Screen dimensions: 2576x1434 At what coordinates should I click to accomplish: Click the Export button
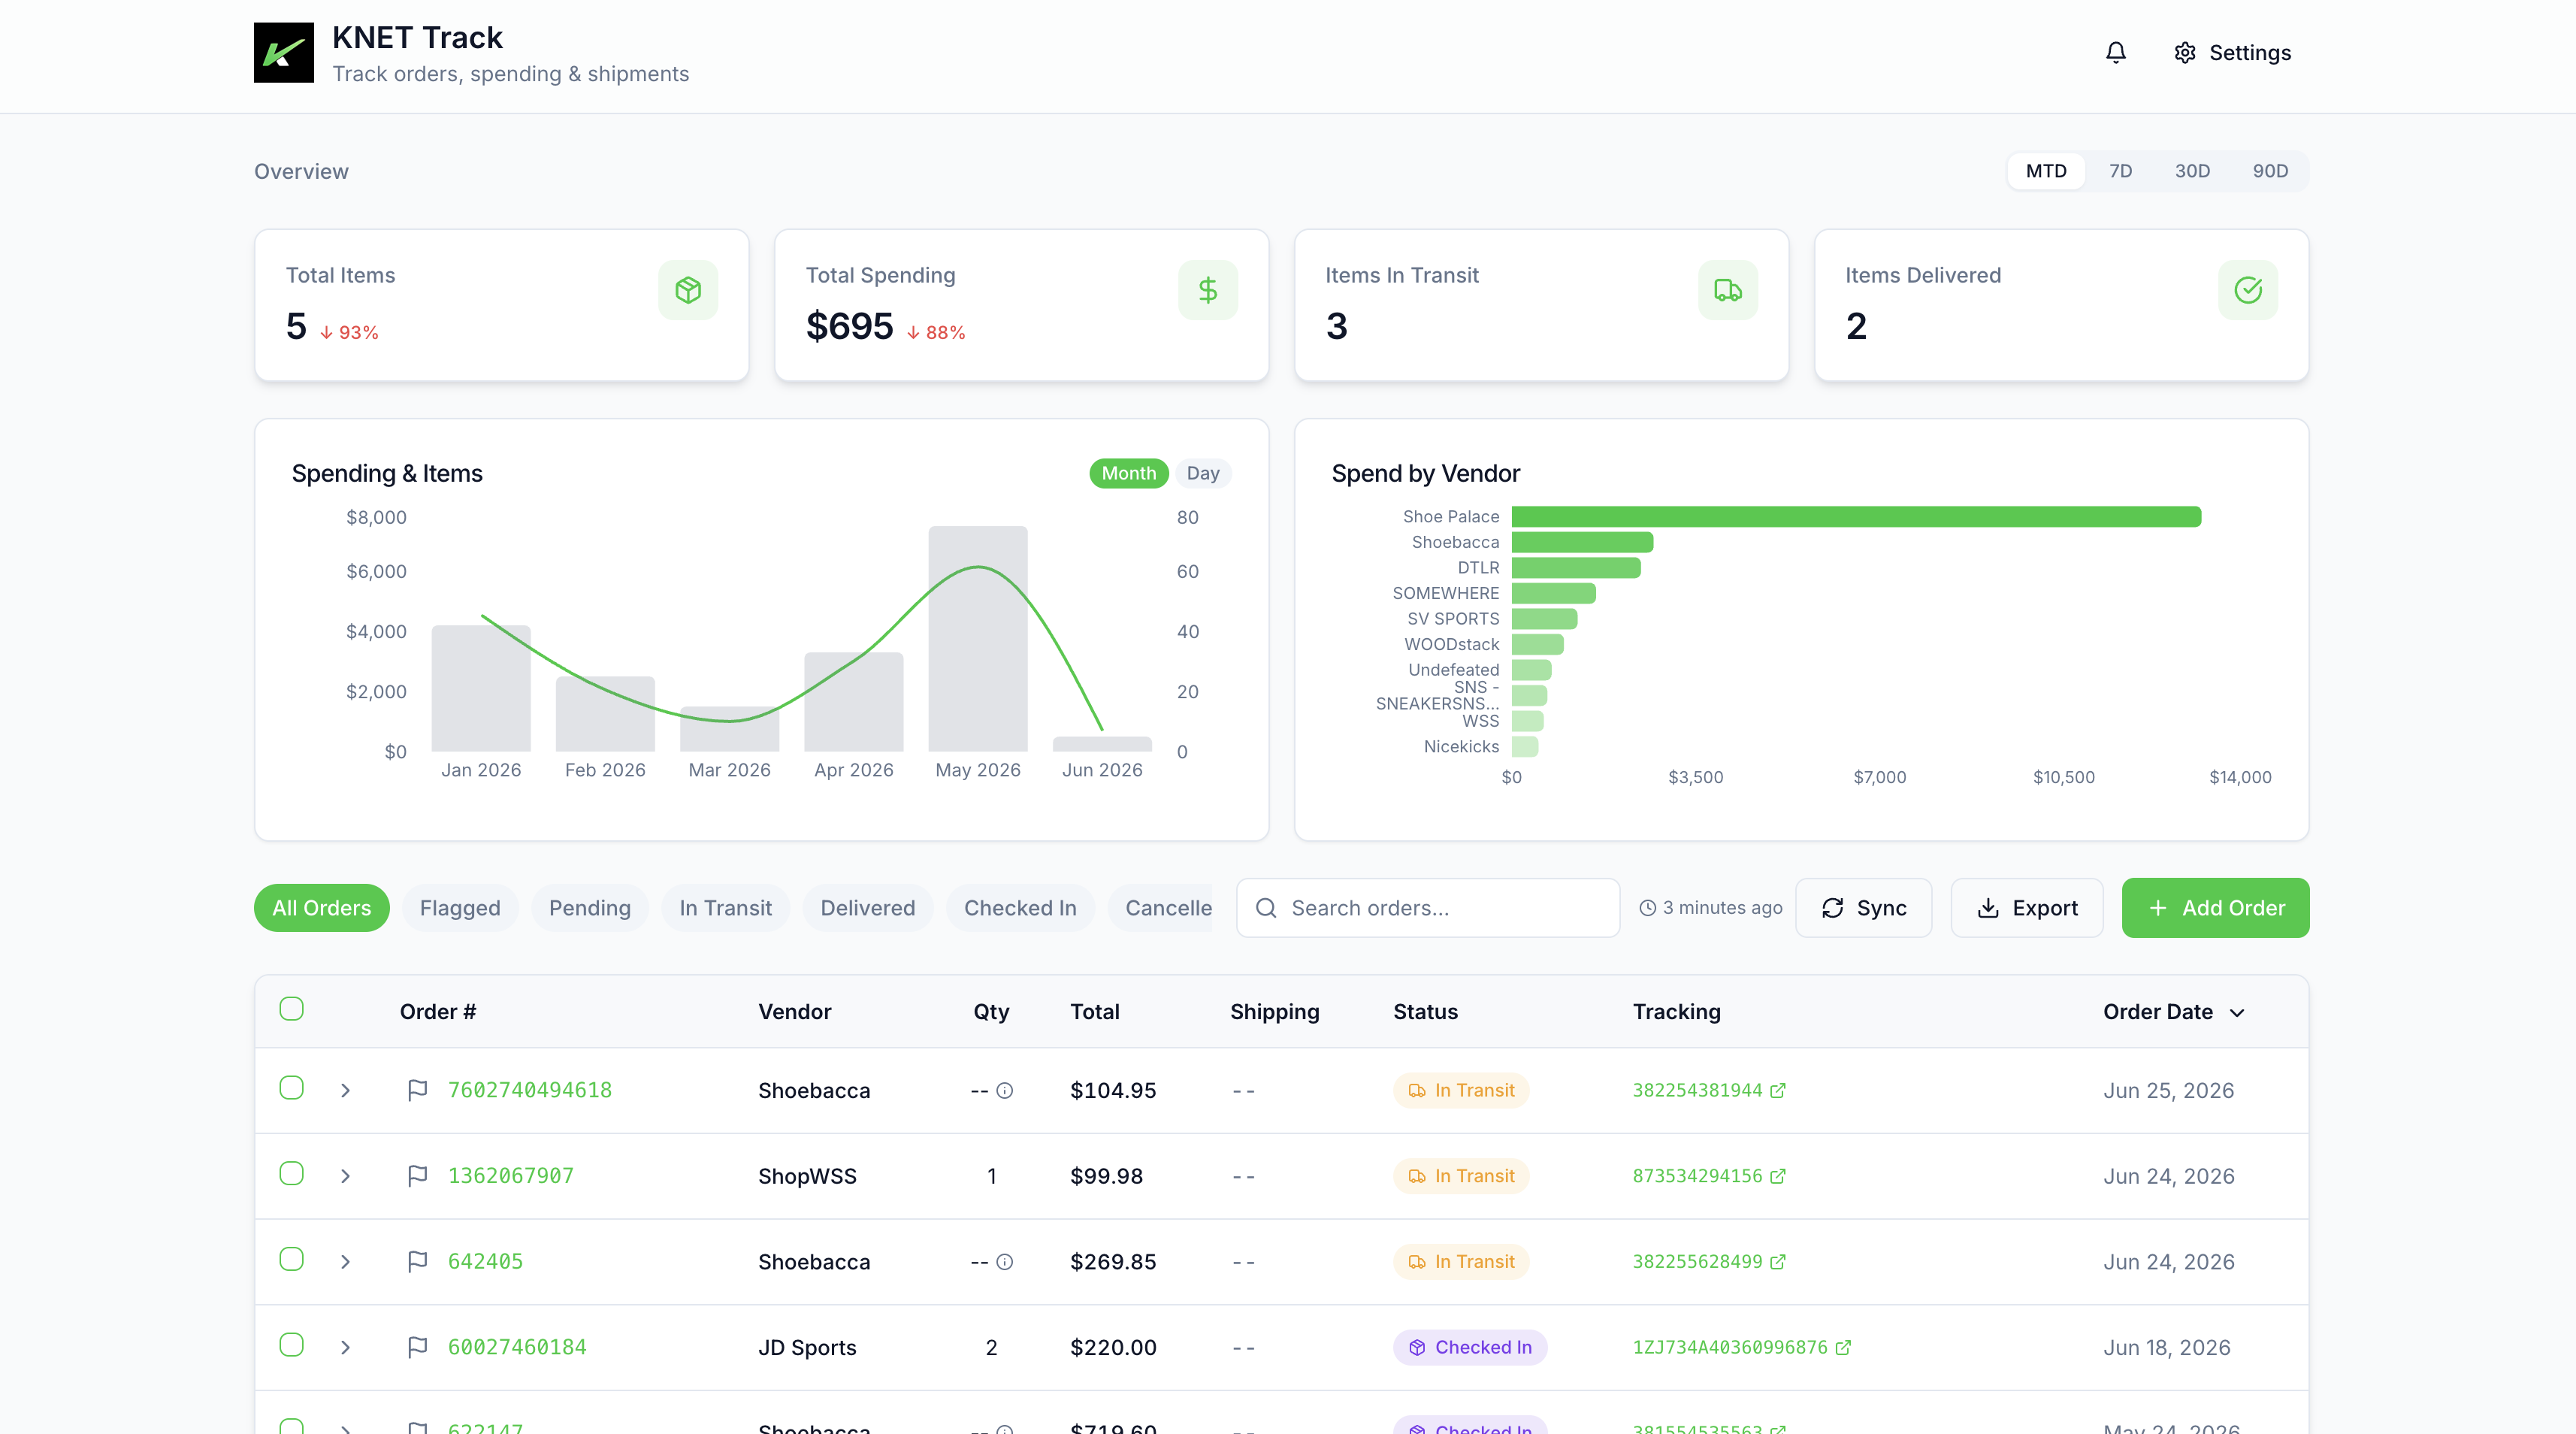coord(2027,908)
